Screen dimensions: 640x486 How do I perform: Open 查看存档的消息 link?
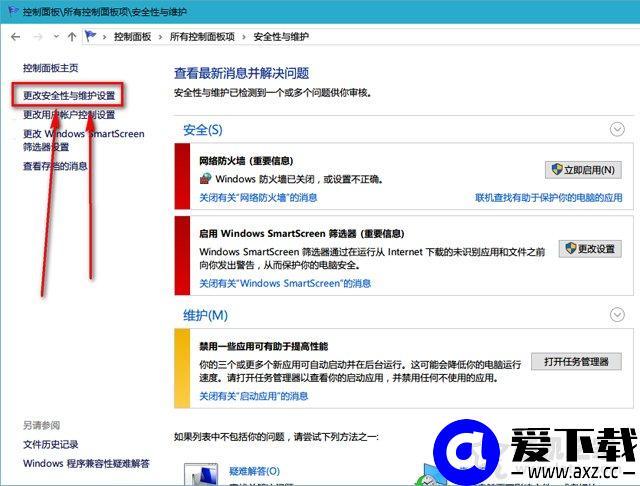click(x=55, y=166)
